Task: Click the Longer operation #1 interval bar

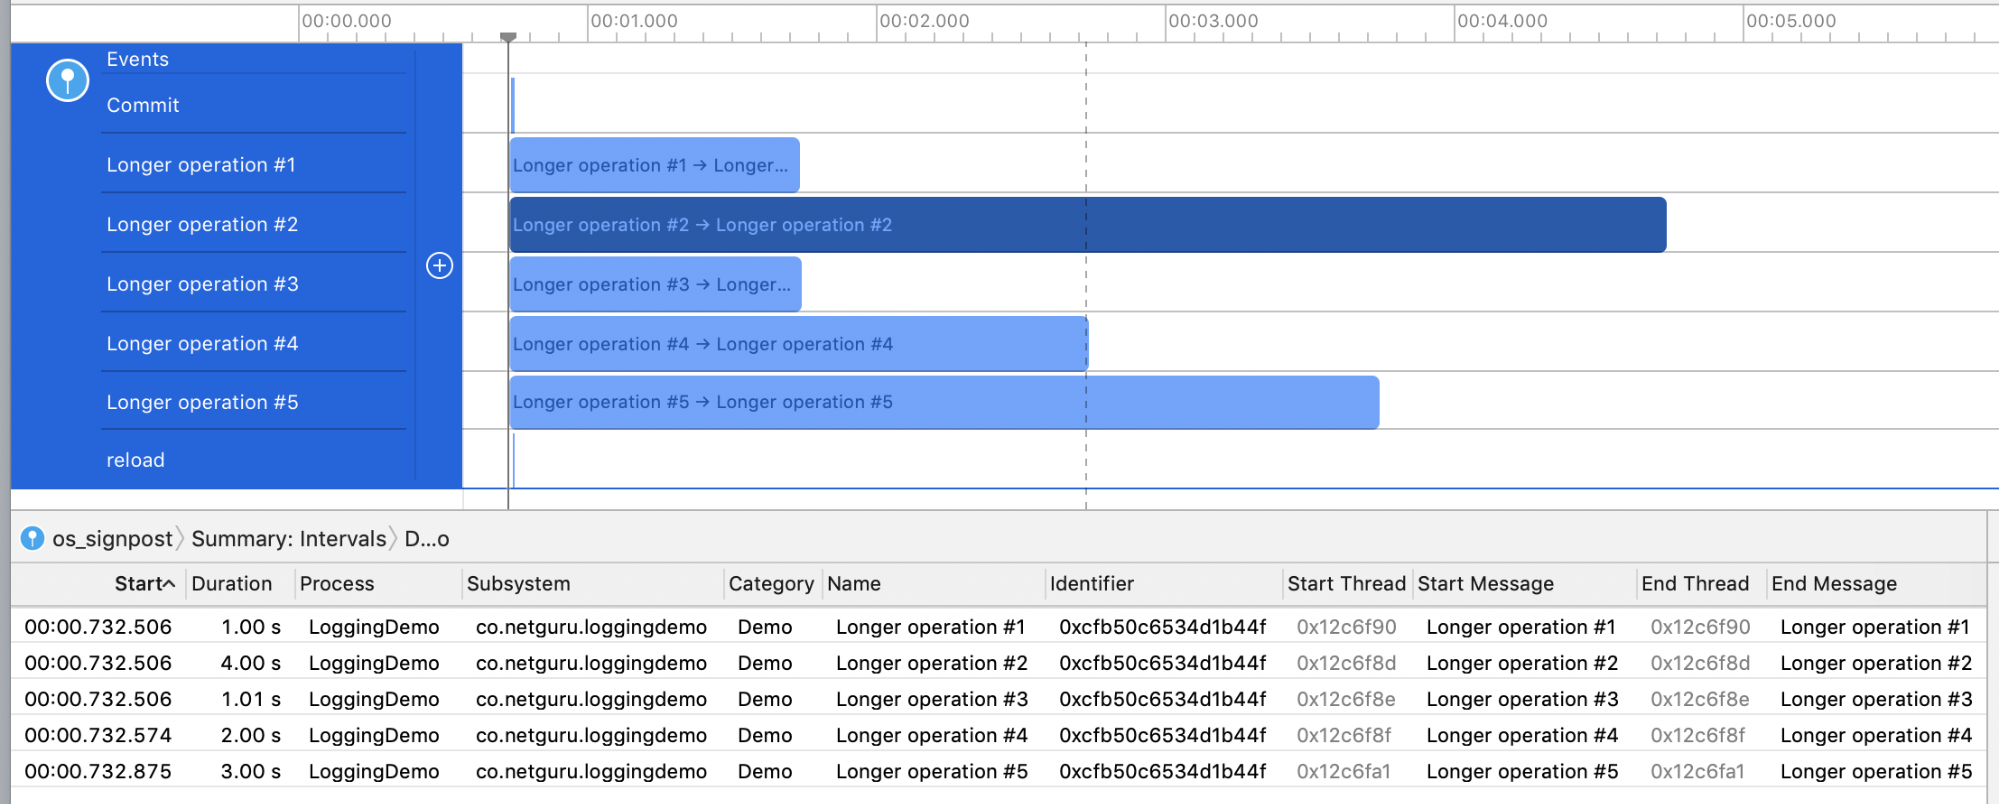Action: point(654,165)
